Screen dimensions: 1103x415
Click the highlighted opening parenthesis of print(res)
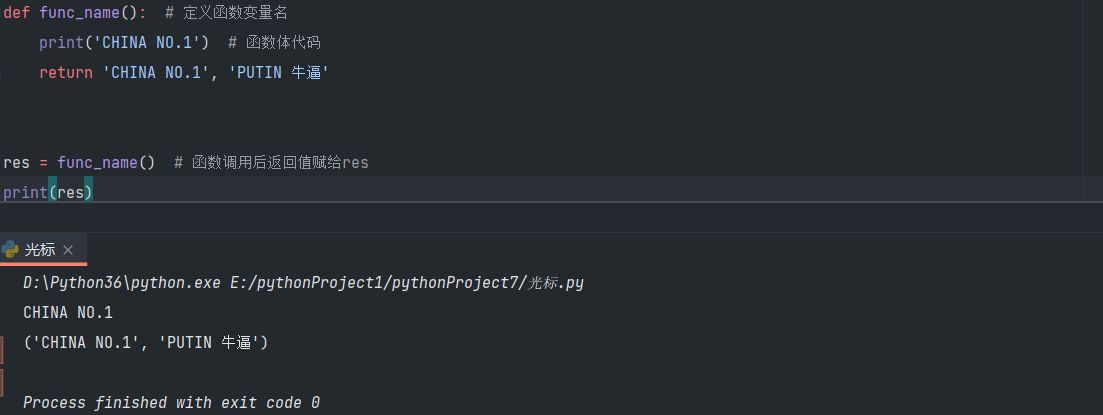[53, 192]
